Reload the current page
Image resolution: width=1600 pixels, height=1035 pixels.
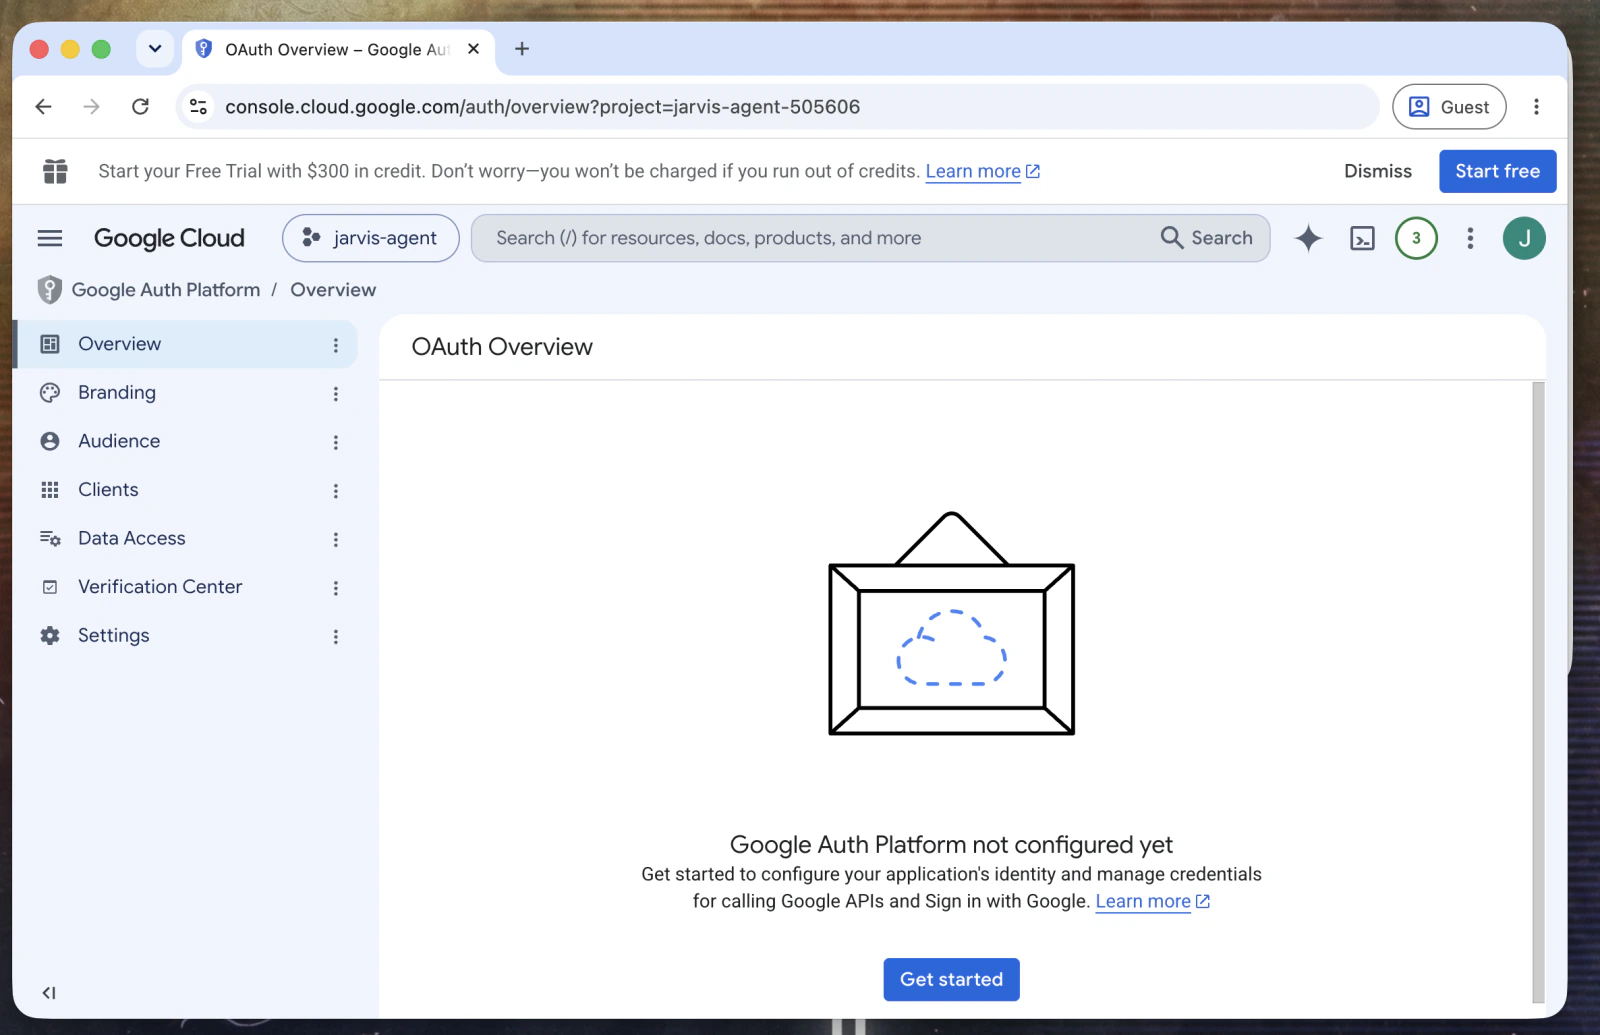[x=140, y=107]
